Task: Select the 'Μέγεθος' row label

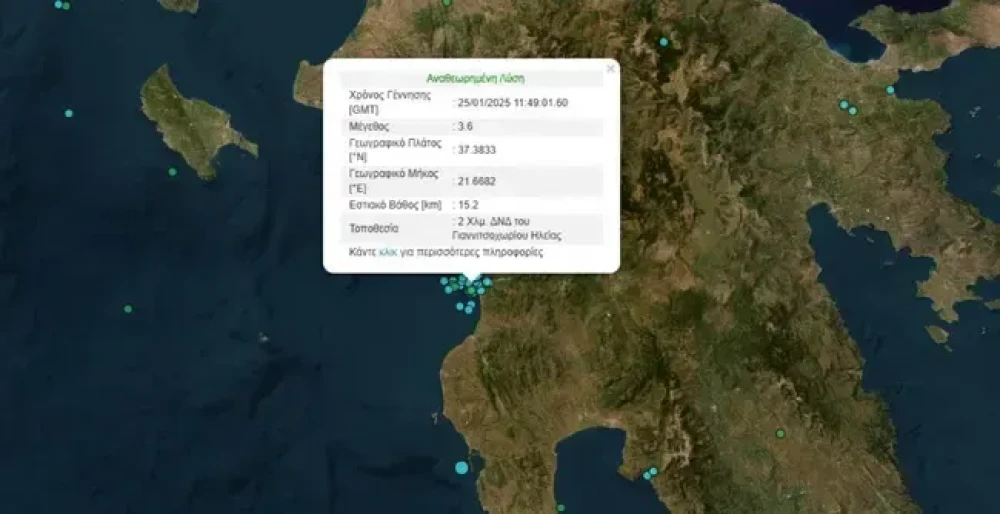Action: pos(369,126)
